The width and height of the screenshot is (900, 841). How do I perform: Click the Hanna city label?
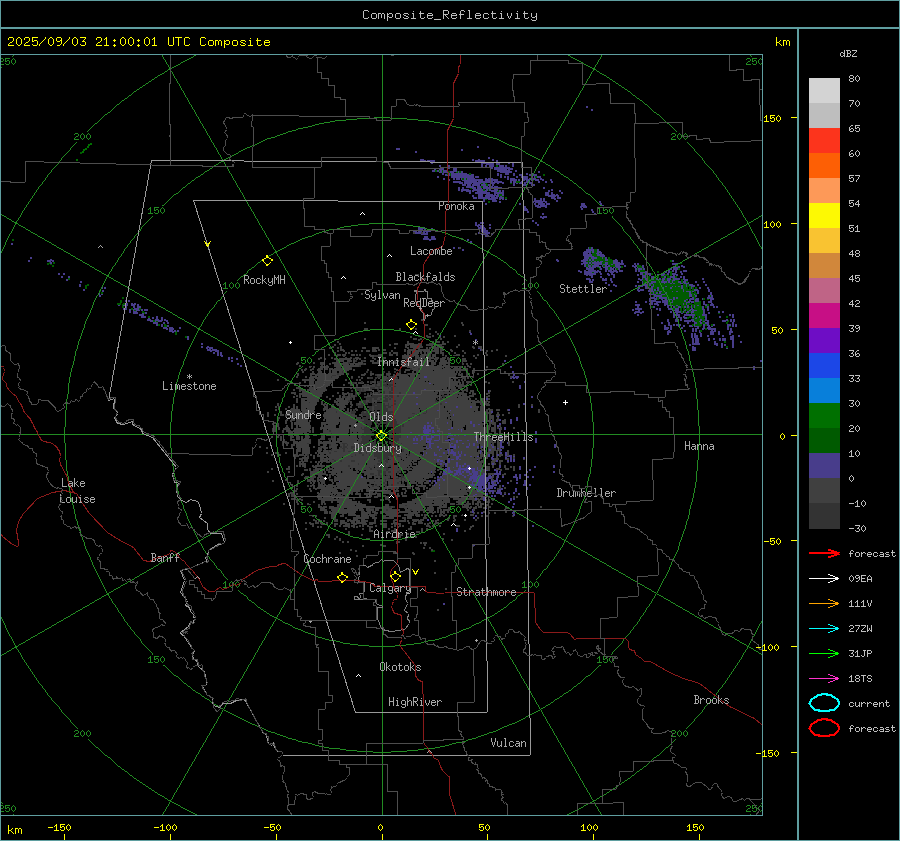point(699,446)
